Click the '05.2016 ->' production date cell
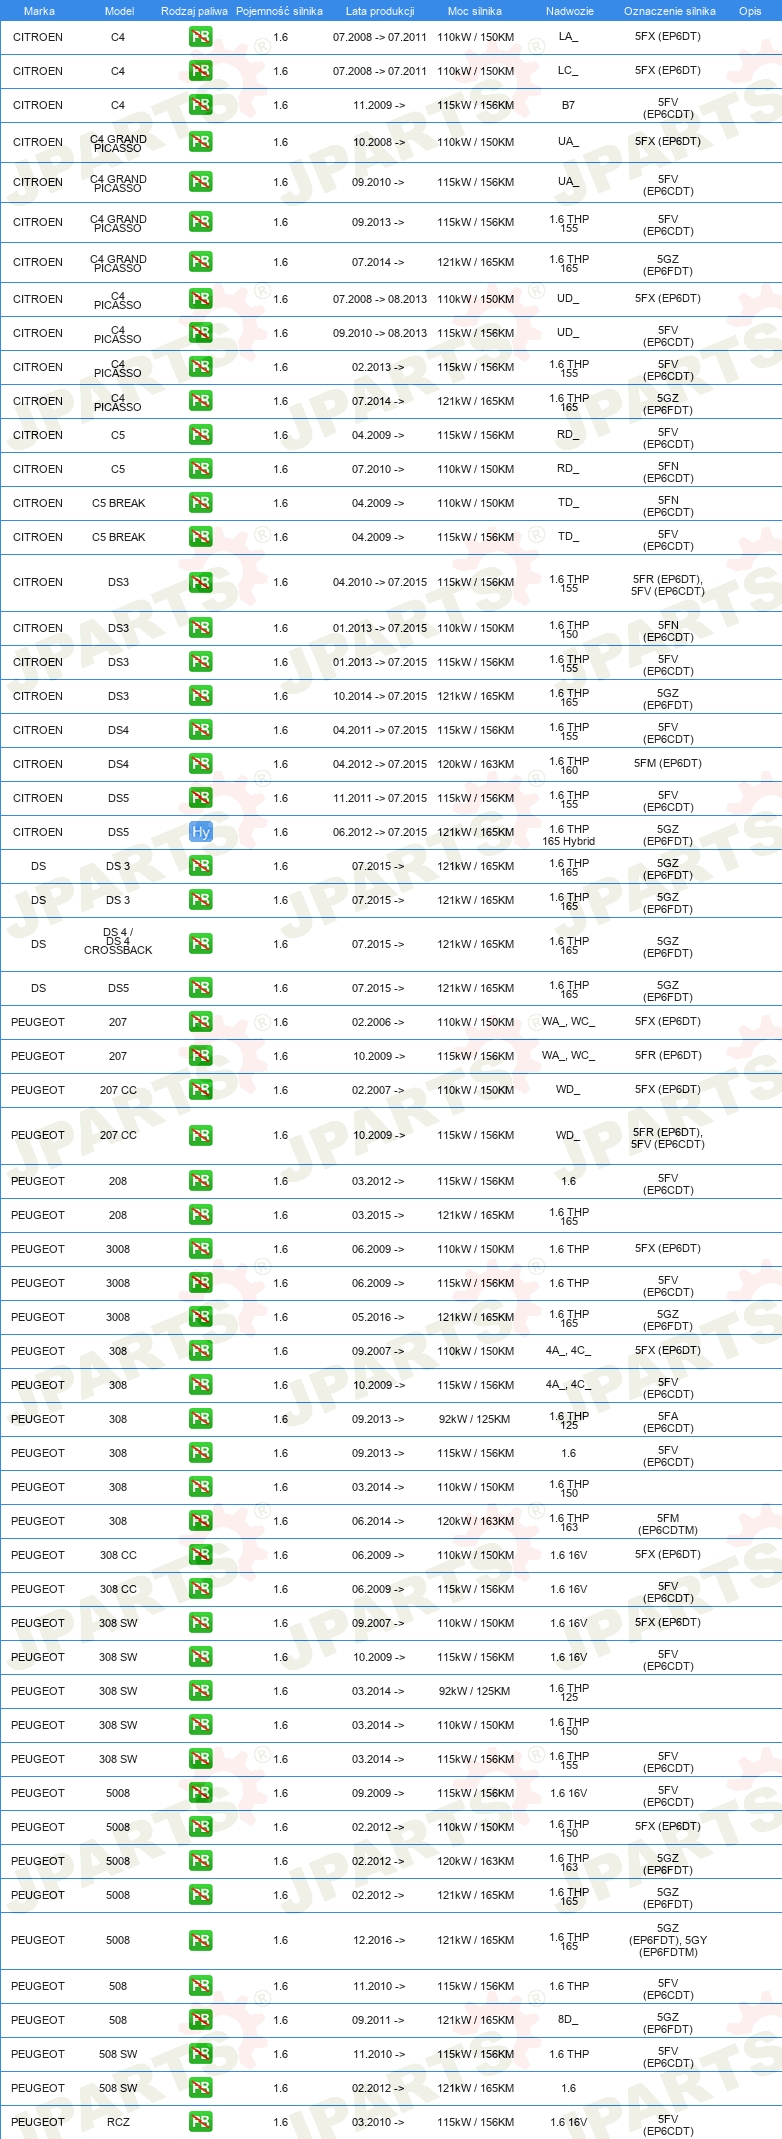The height and width of the screenshot is (2139, 782). pos(378,1317)
